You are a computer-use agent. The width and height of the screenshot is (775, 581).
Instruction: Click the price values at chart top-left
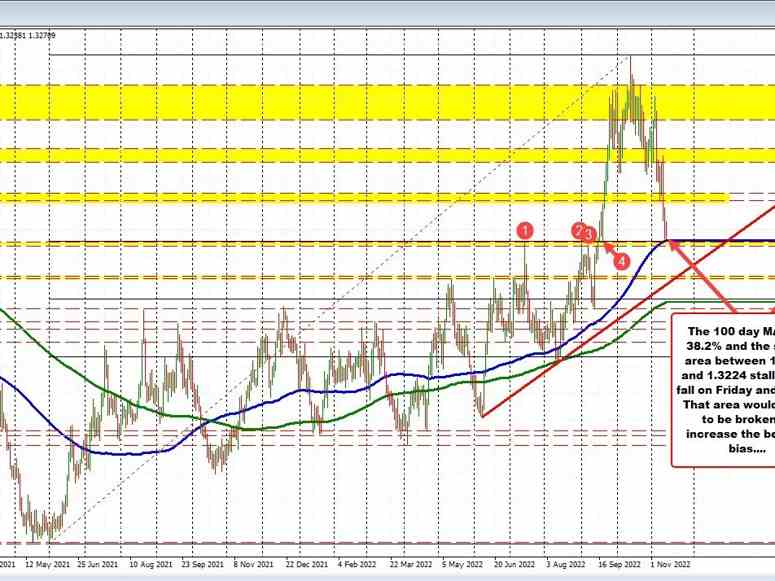pyautogui.click(x=28, y=35)
